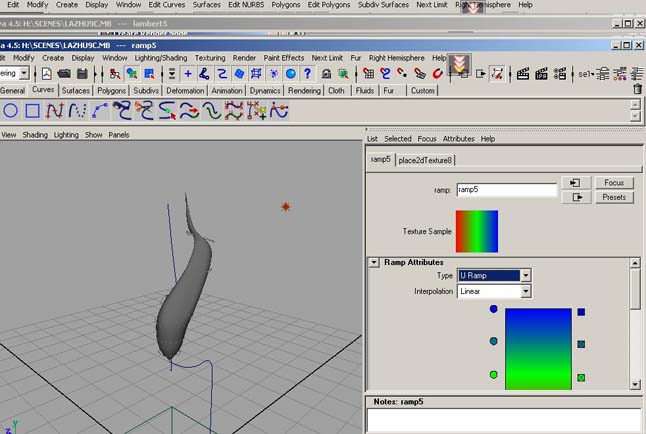Click the ramp name input field
The height and width of the screenshot is (434, 646).
[x=507, y=190]
